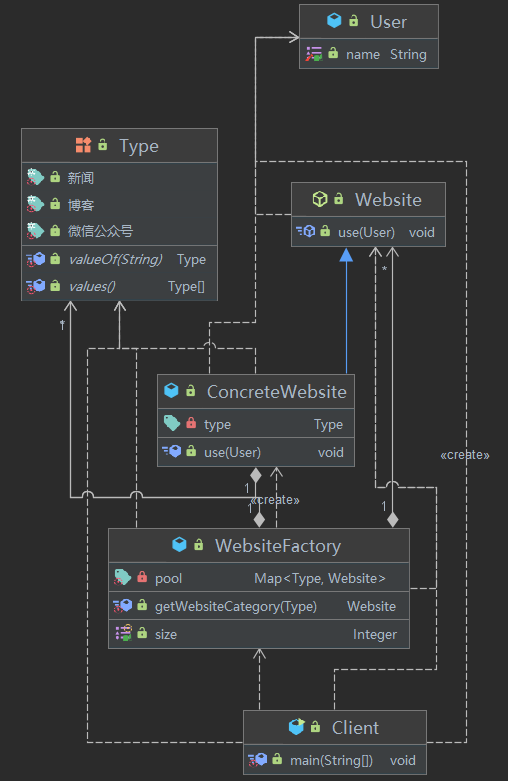Screen dimensions: 508x781
Task: Select the getWebsiteCategory(Type) method
Action: tap(236, 606)
